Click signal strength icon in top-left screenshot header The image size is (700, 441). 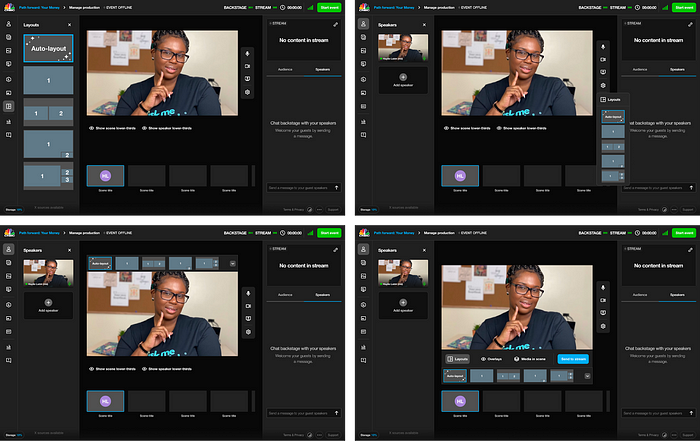(x=310, y=8)
